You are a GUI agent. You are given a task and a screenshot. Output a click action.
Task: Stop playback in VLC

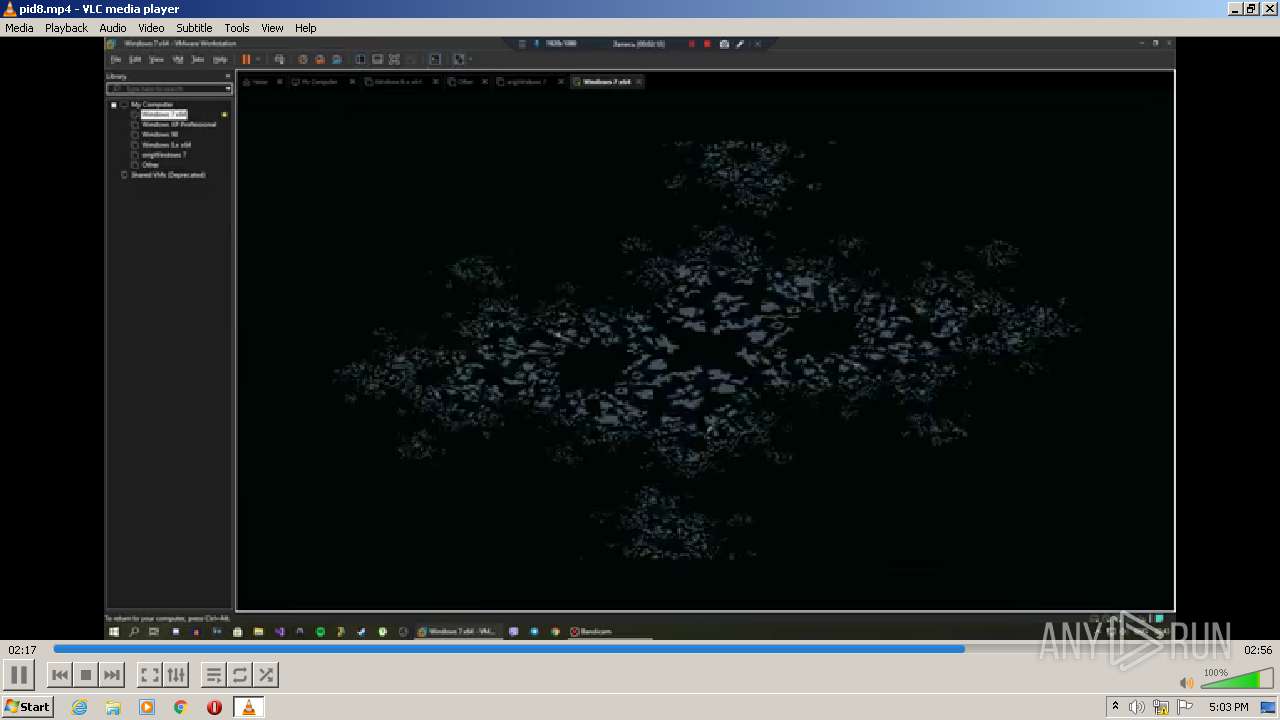pyautogui.click(x=86, y=675)
